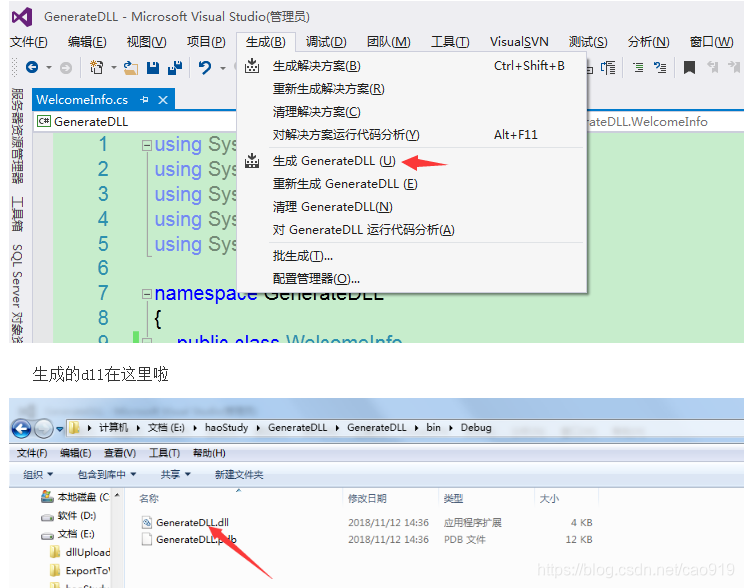Click the Open File folder icon
Screen dimensions: 744x588
point(131,68)
